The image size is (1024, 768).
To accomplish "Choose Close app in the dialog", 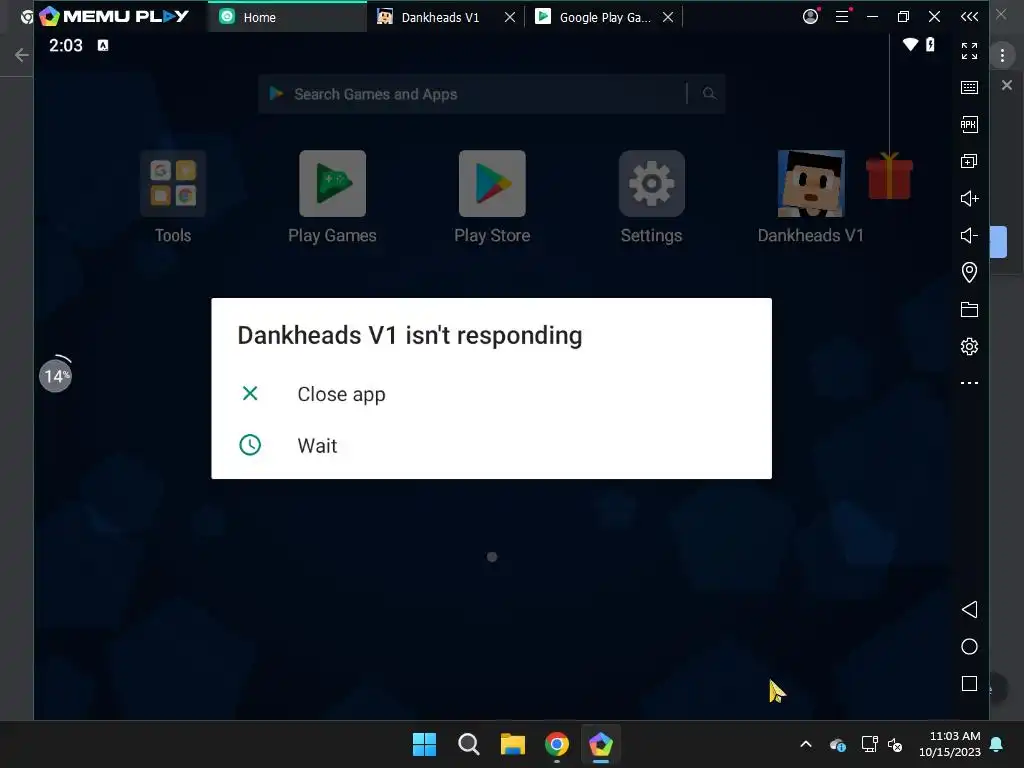I will click(x=491, y=394).
